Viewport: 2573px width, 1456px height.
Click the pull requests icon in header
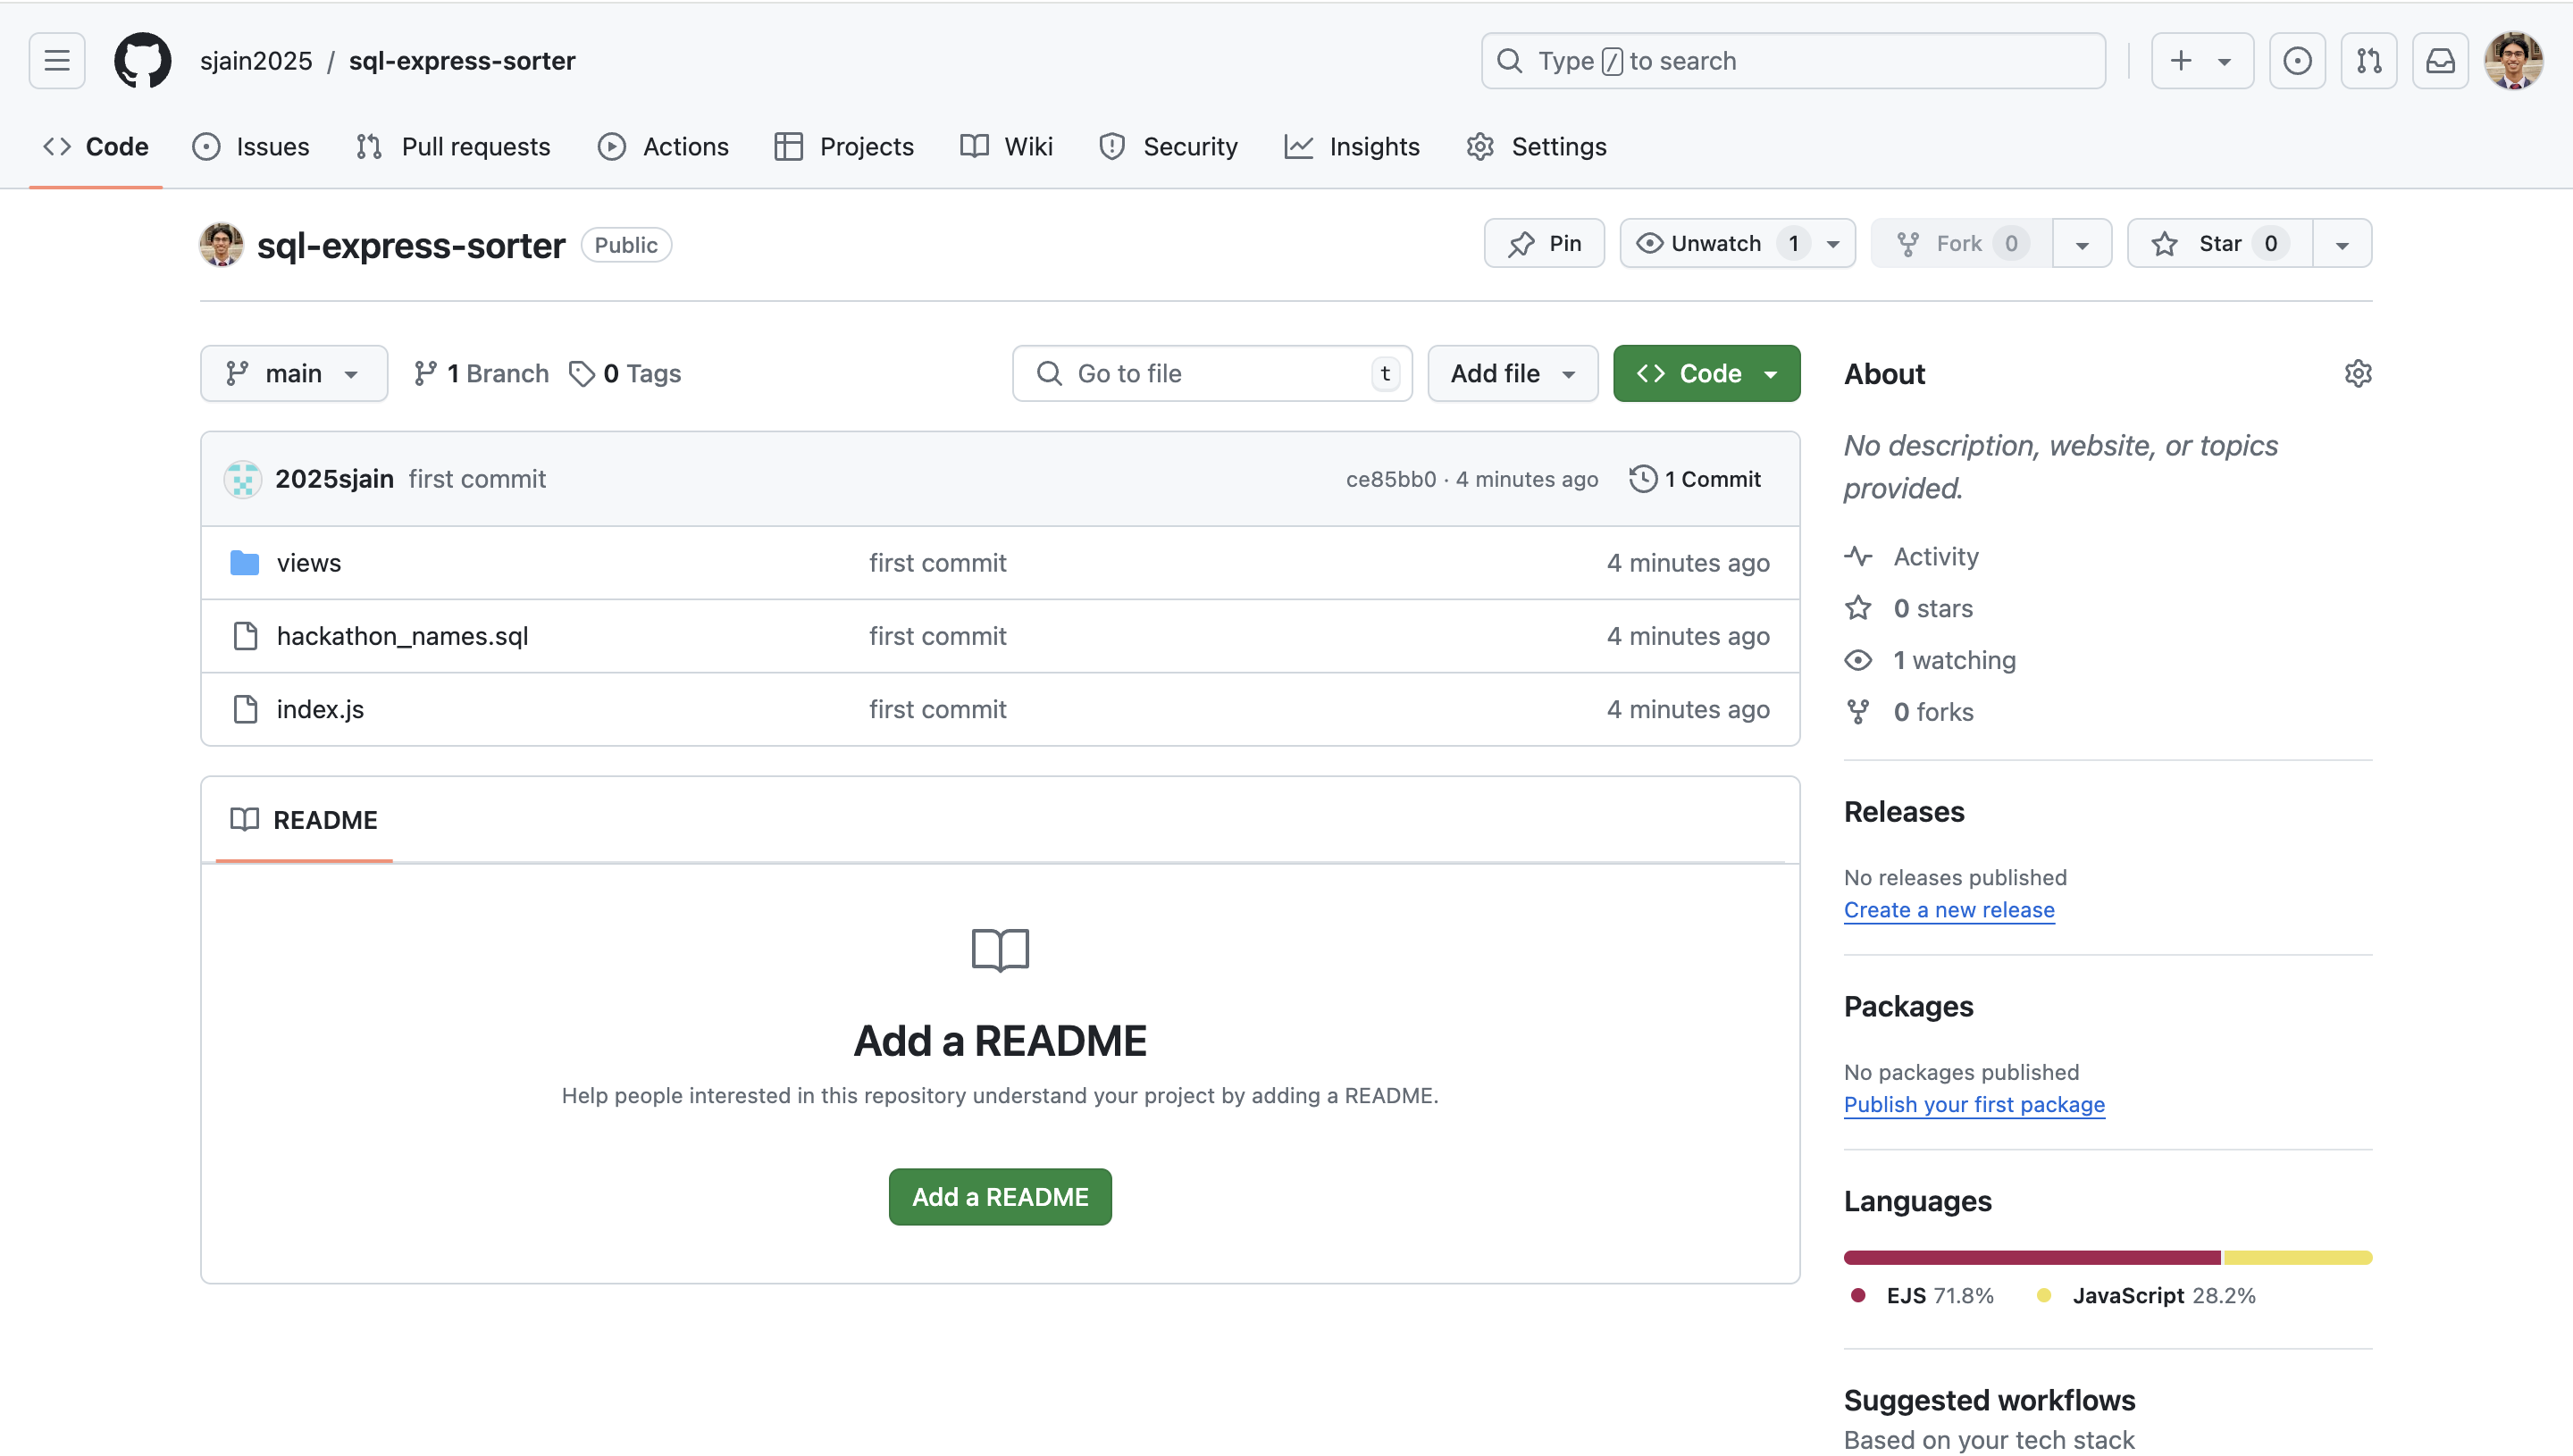coord(2368,61)
